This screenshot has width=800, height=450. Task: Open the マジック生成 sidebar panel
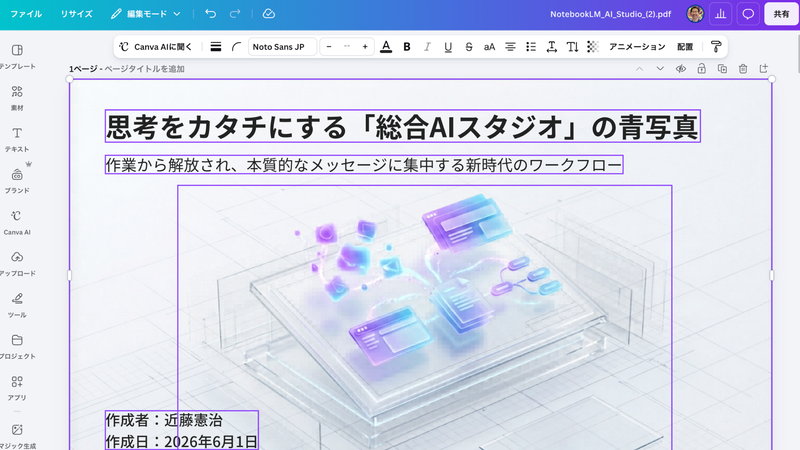coord(17,436)
